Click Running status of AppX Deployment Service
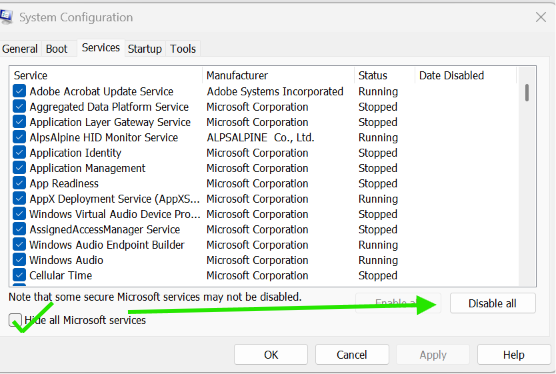The image size is (556, 374). [378, 199]
